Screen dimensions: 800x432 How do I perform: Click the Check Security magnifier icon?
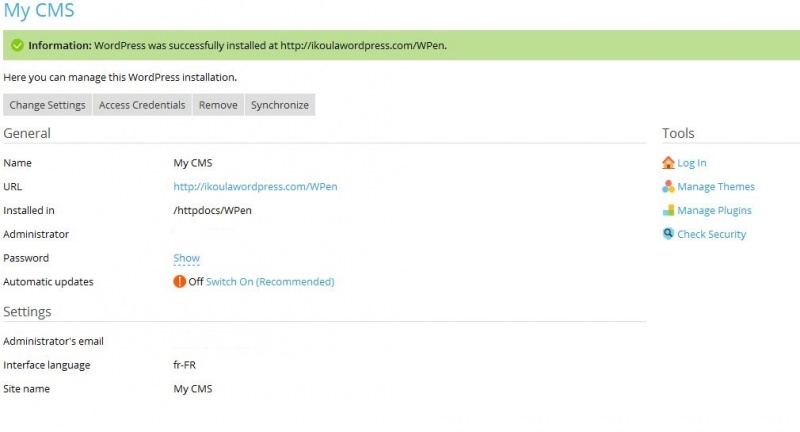[x=668, y=234]
